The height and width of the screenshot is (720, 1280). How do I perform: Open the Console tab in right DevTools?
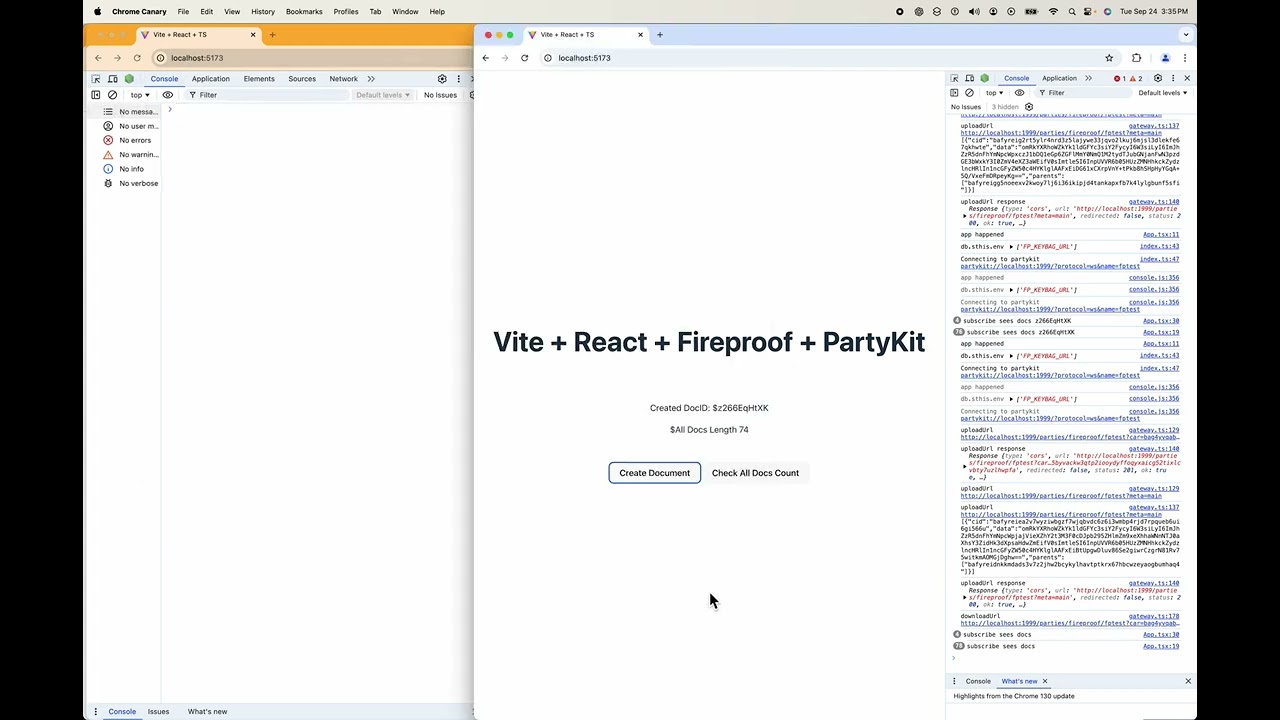(x=1016, y=78)
